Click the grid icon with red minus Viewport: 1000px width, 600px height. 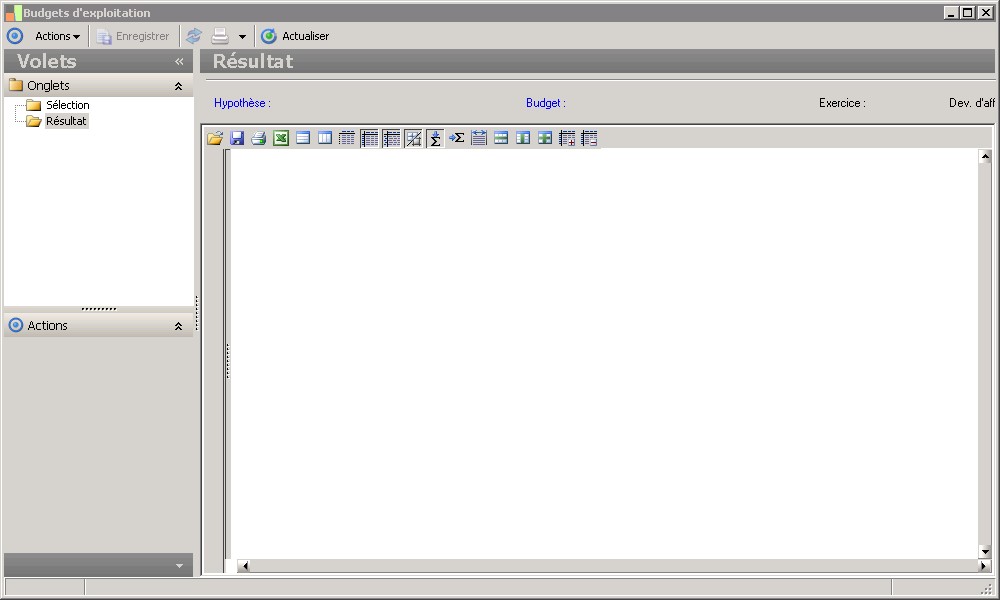coord(589,138)
